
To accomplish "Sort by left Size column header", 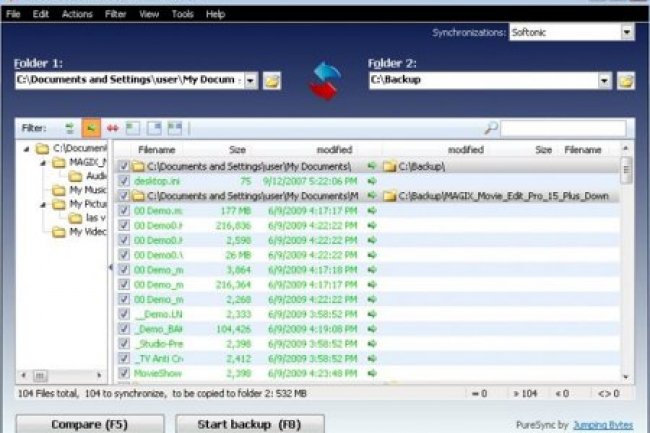I will click(238, 150).
